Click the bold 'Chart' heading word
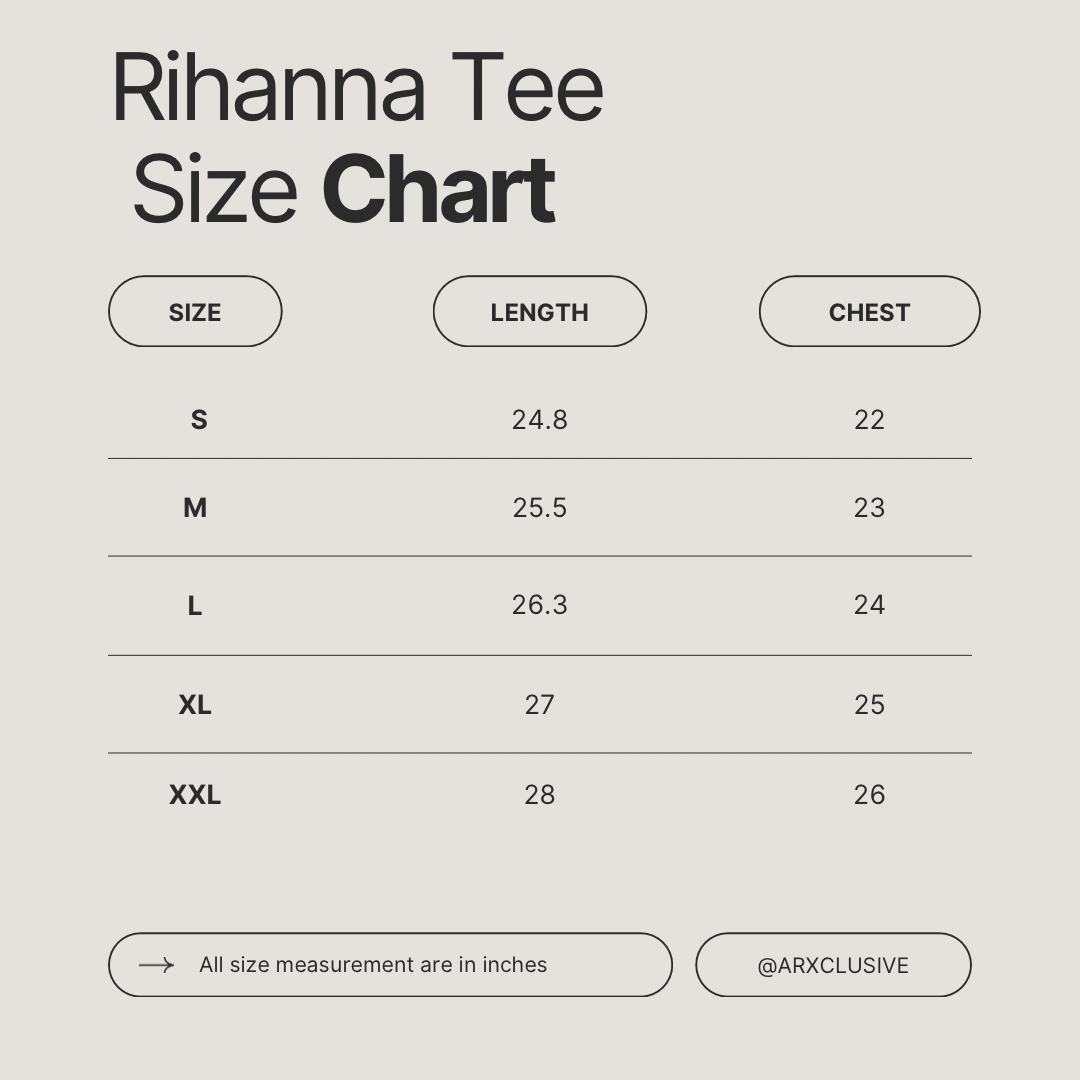Image resolution: width=1080 pixels, height=1080 pixels. point(438,190)
